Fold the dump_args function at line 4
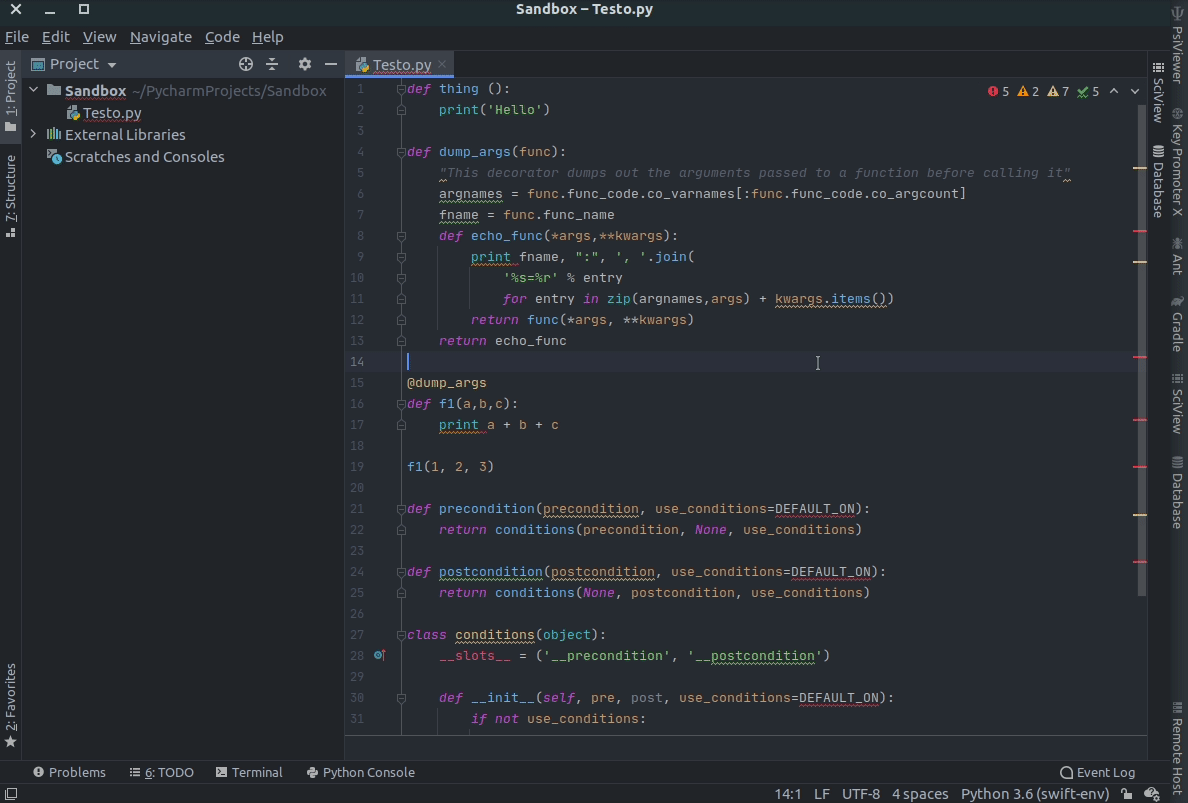This screenshot has width=1188, height=803. [x=402, y=152]
